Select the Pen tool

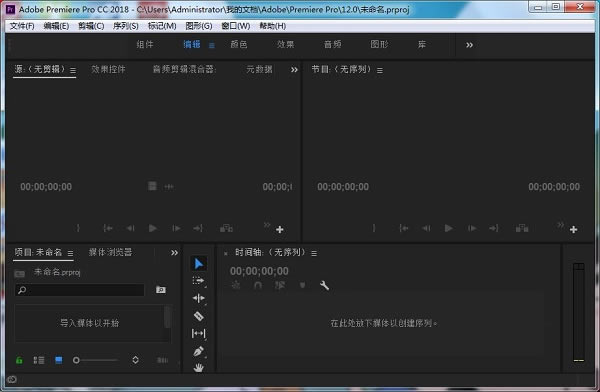(x=199, y=351)
